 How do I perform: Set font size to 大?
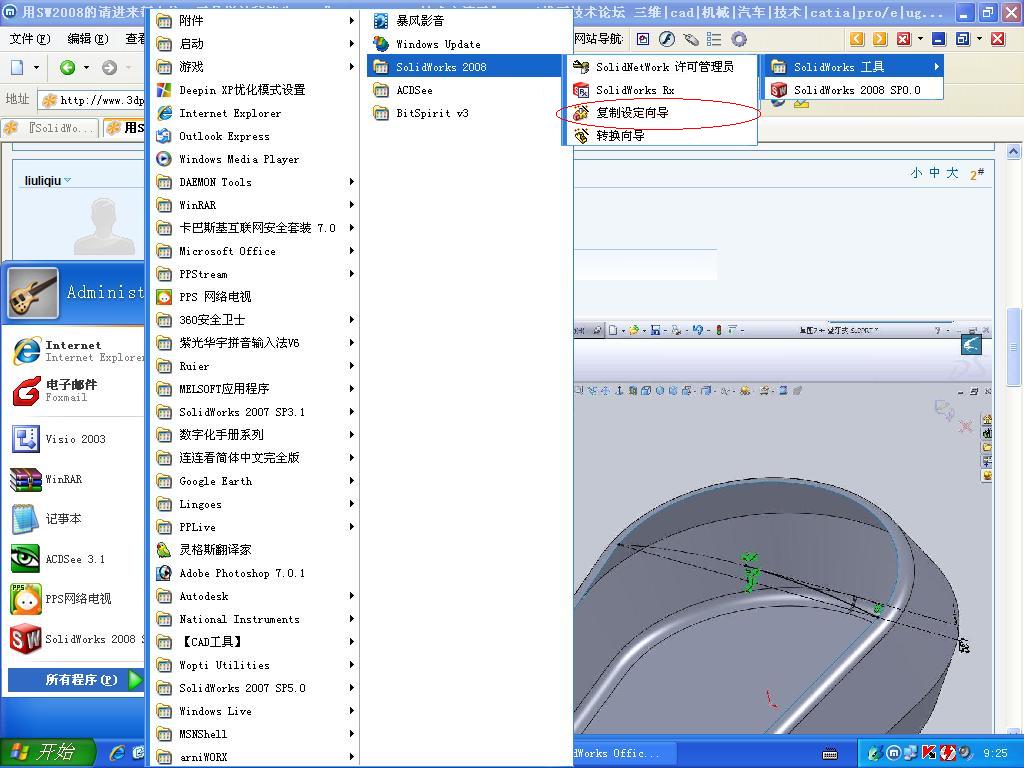click(x=953, y=172)
